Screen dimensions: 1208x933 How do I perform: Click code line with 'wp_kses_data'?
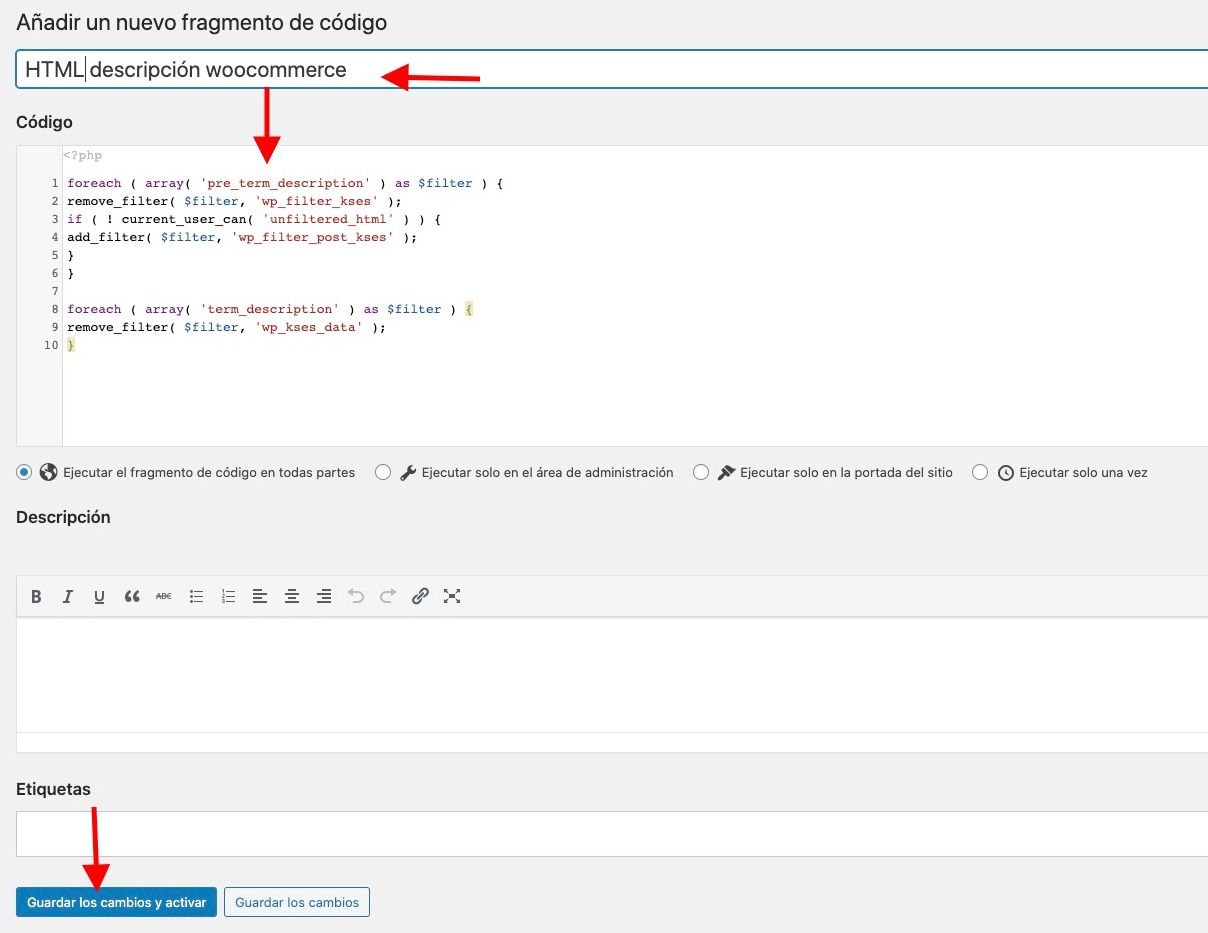click(x=226, y=327)
